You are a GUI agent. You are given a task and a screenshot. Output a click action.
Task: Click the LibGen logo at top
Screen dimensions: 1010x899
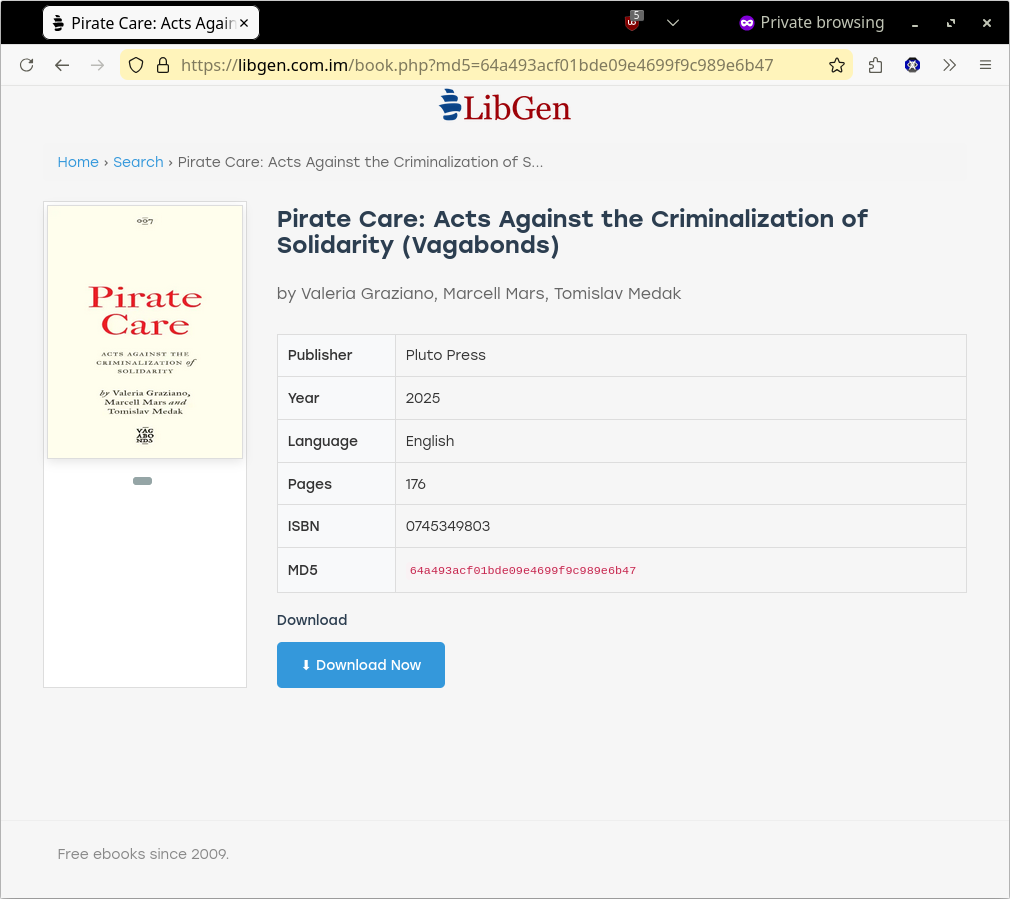click(505, 106)
